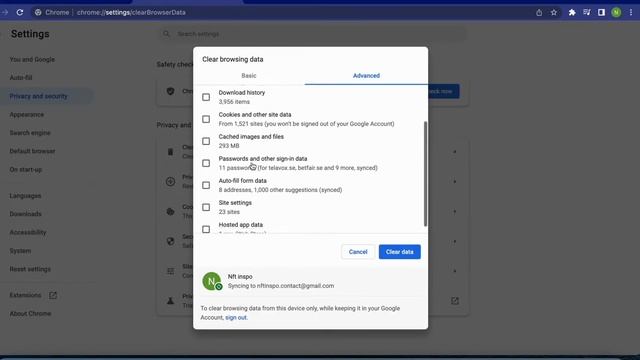Open Languages settings
Image resolution: width=640 pixels, height=360 pixels.
click(25, 196)
